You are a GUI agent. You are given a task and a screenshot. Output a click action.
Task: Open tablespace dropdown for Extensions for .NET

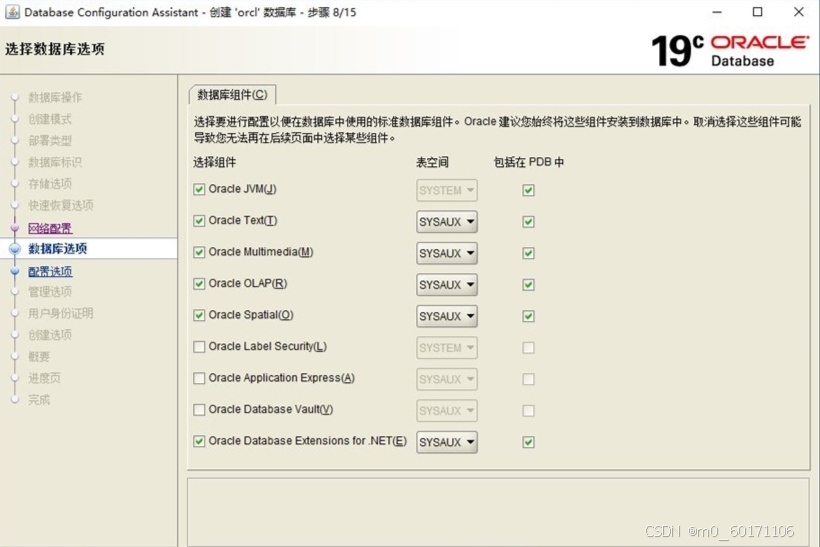[x=447, y=442]
